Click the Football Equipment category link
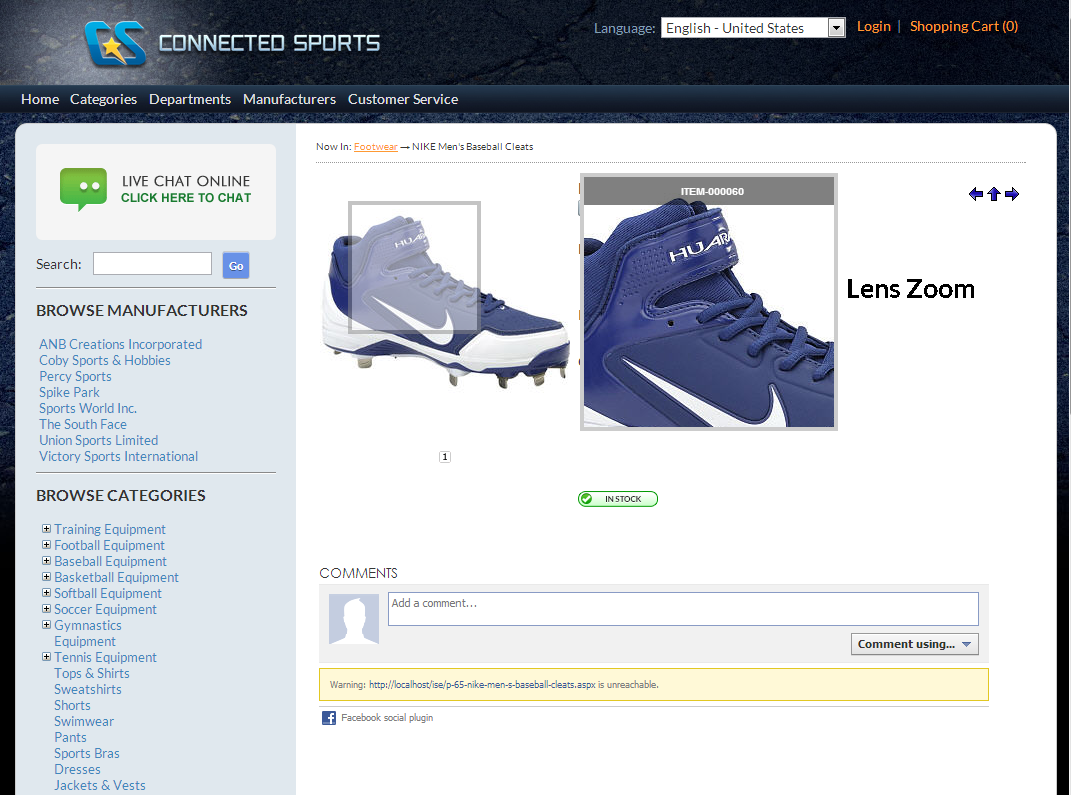Image resolution: width=1071 pixels, height=795 pixels. click(x=109, y=545)
